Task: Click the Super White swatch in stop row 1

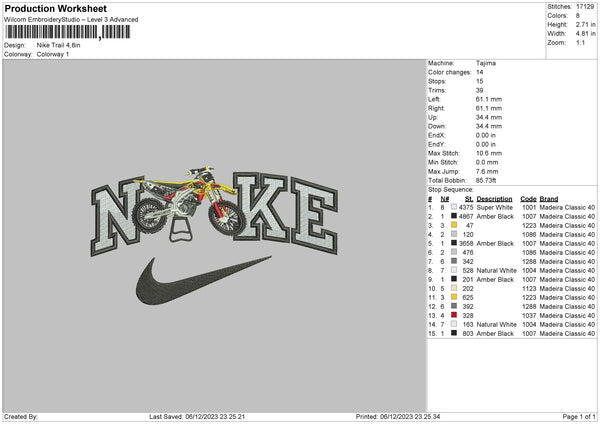Action: [454, 207]
